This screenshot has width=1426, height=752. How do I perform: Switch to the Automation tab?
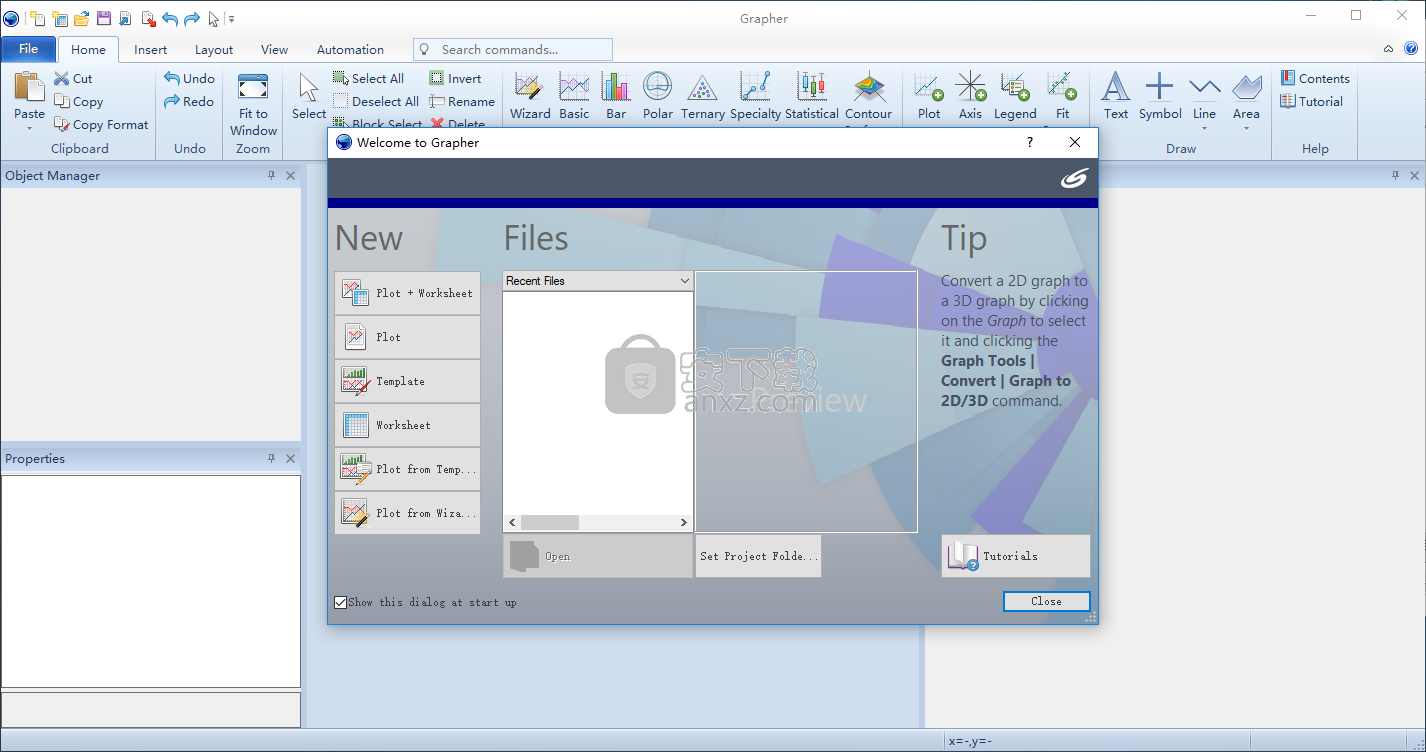click(x=350, y=49)
